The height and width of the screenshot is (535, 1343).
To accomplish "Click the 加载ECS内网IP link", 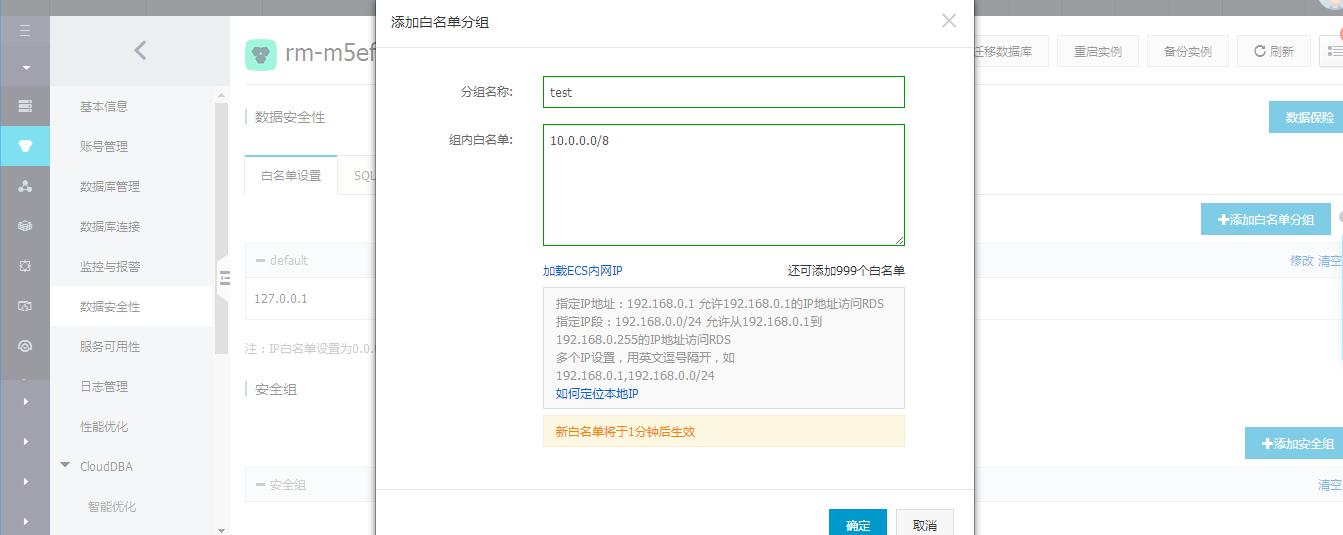I will 583,271.
